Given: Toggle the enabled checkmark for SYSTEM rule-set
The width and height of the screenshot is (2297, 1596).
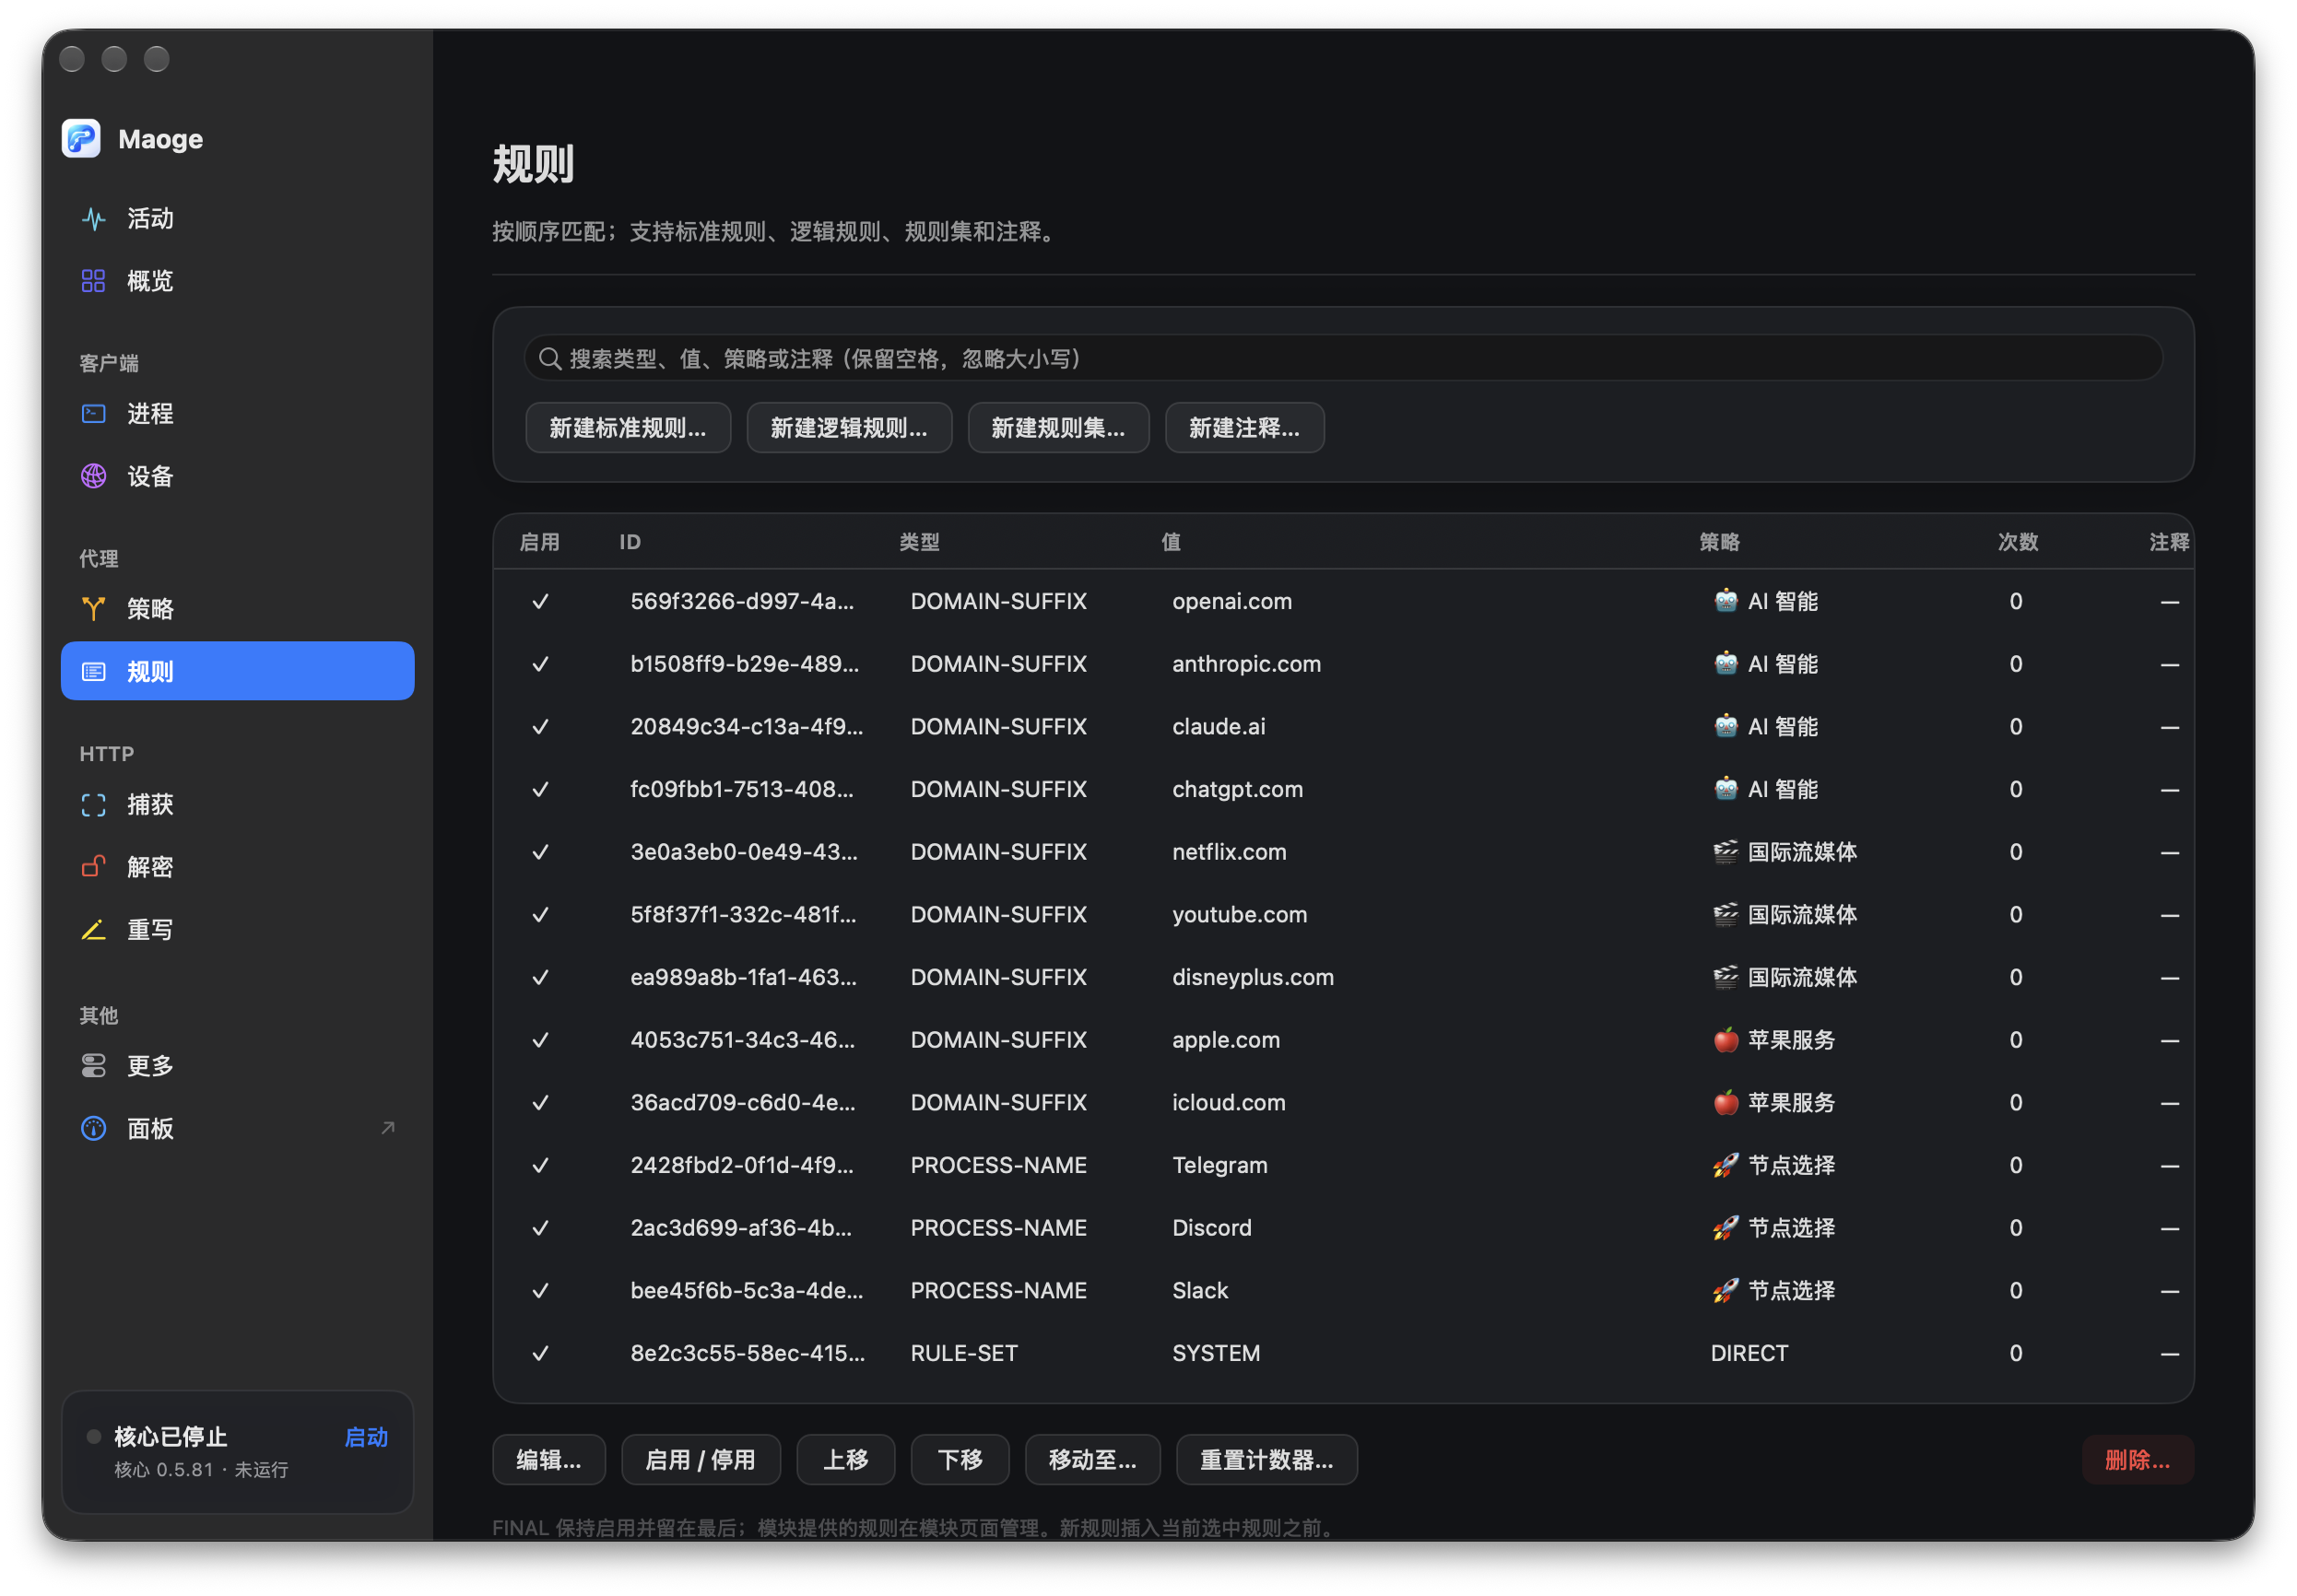Looking at the screenshot, I should (x=540, y=1352).
